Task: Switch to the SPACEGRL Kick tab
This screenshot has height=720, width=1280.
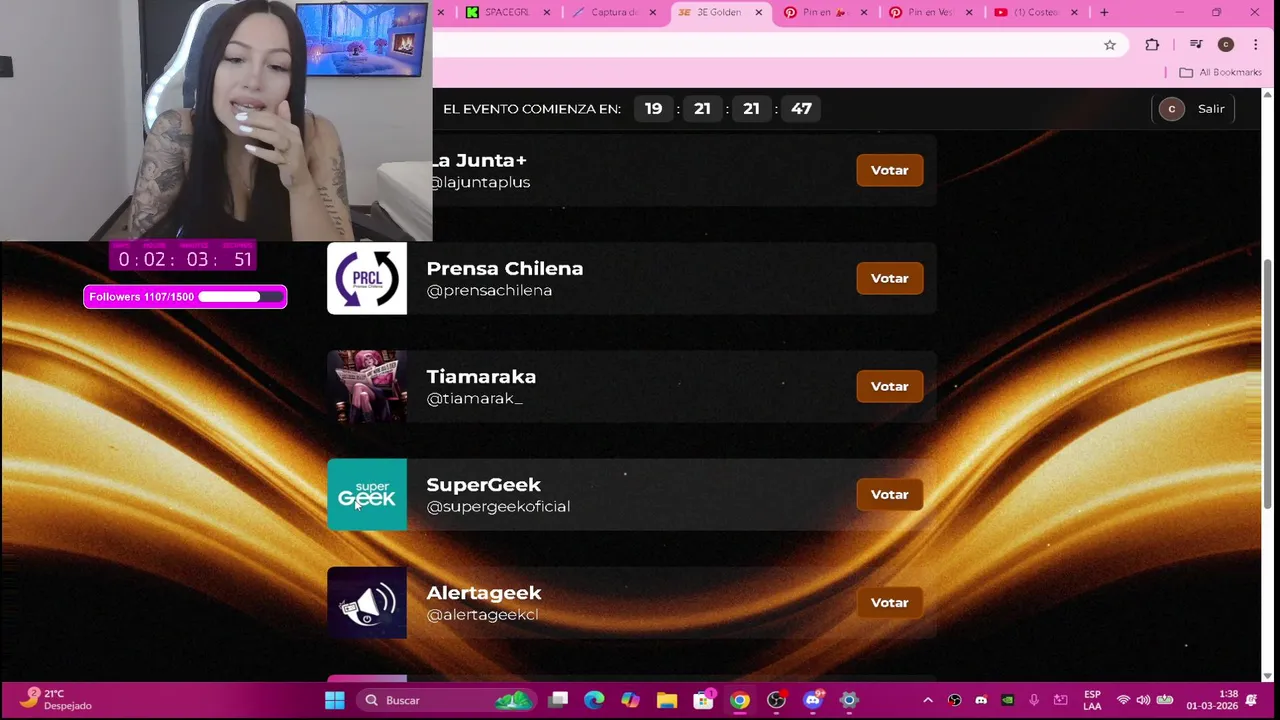Action: (506, 12)
